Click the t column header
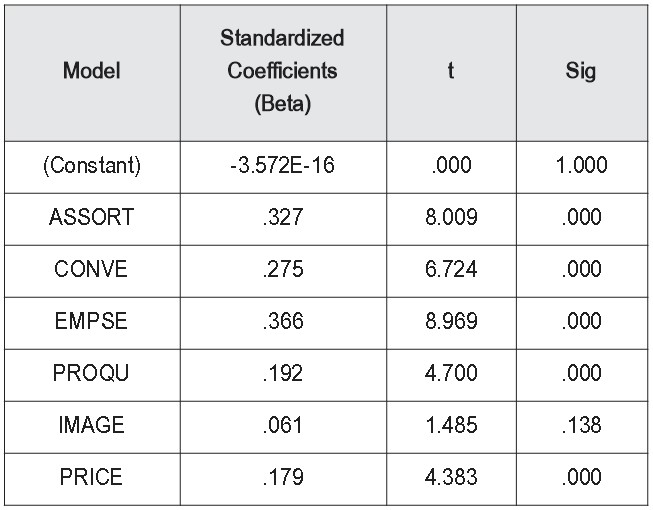 [451, 70]
